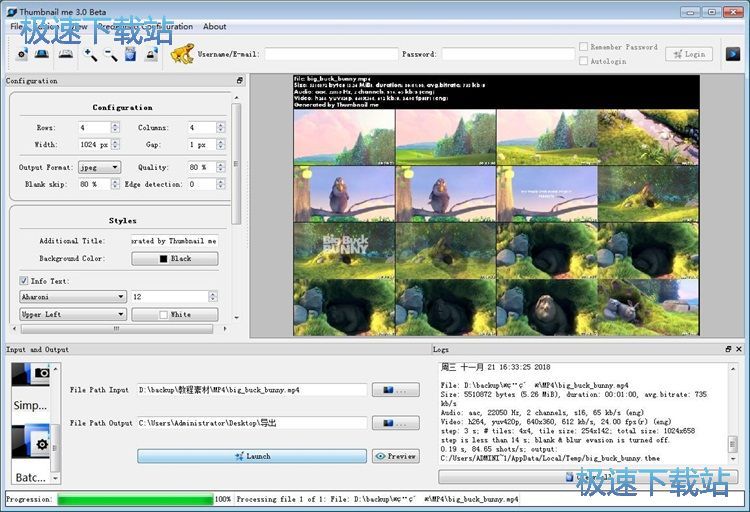Click the printer icon right of save
Viewport: 750px width, 512px height.
(152, 54)
